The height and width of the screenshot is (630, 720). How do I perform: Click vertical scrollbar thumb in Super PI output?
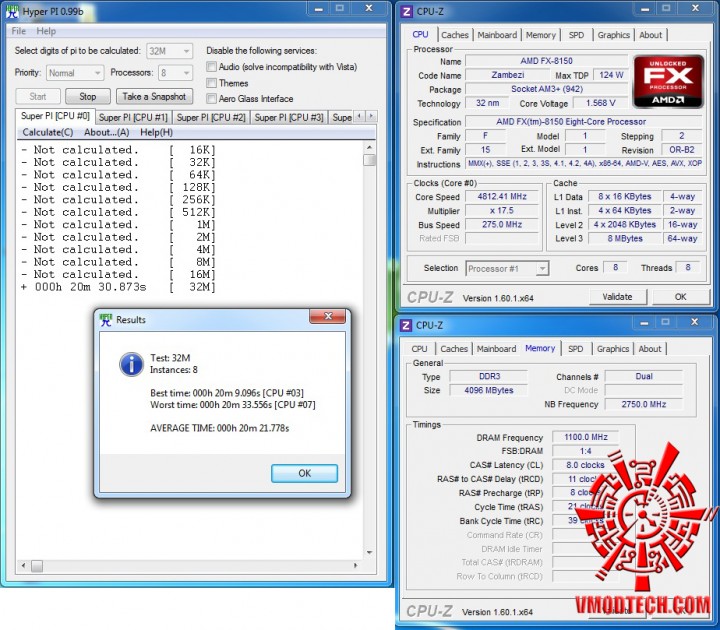369,160
